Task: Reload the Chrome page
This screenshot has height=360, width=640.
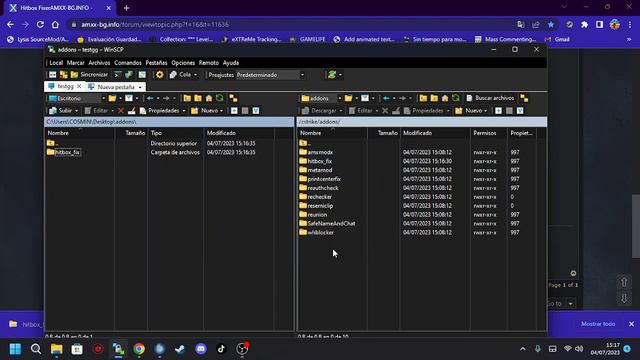Action: (x=40, y=24)
